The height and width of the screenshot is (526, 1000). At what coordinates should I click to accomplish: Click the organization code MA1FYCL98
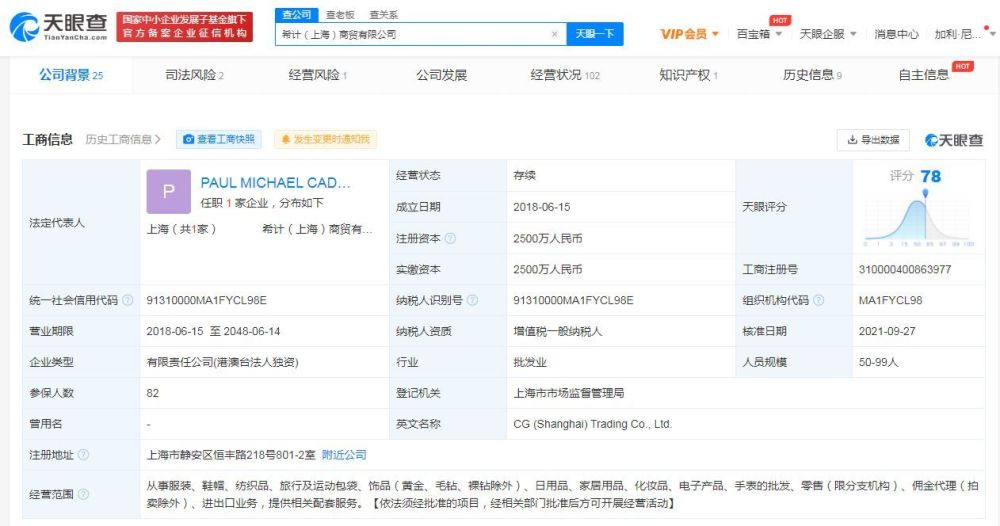coord(890,300)
